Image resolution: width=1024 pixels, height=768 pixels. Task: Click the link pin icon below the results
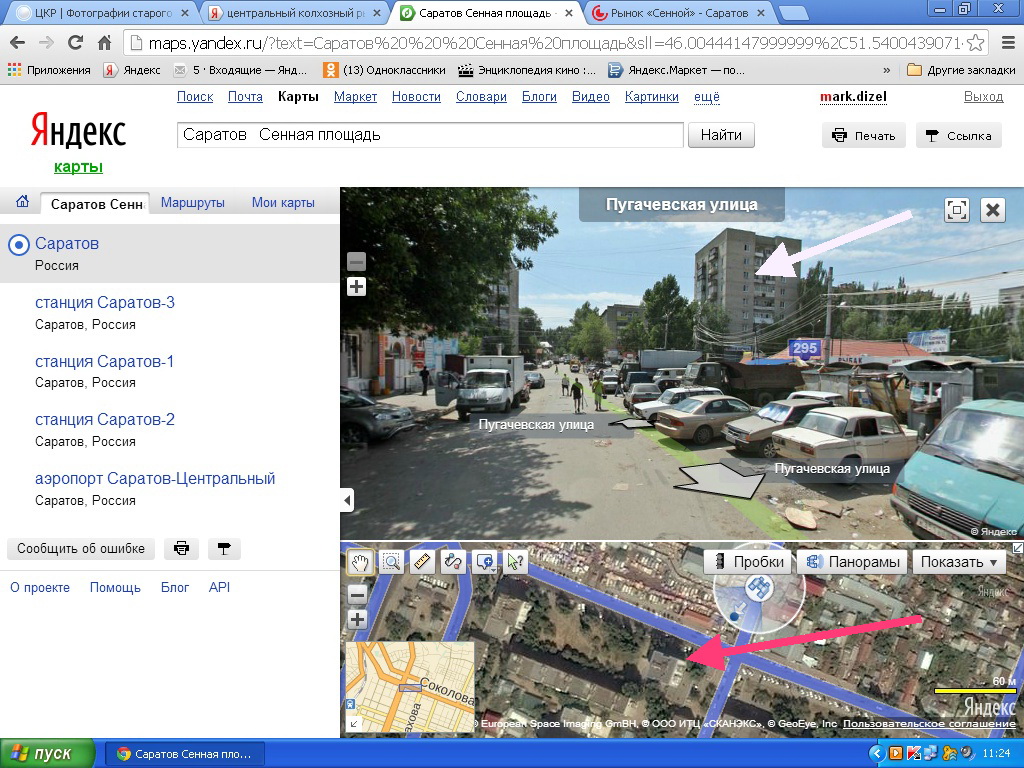(224, 549)
